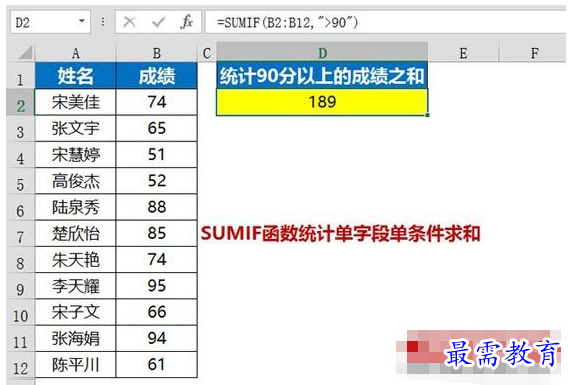Click the cell containing 宋美佳
Viewport: 568px width, 385px height.
pyautogui.click(x=75, y=102)
